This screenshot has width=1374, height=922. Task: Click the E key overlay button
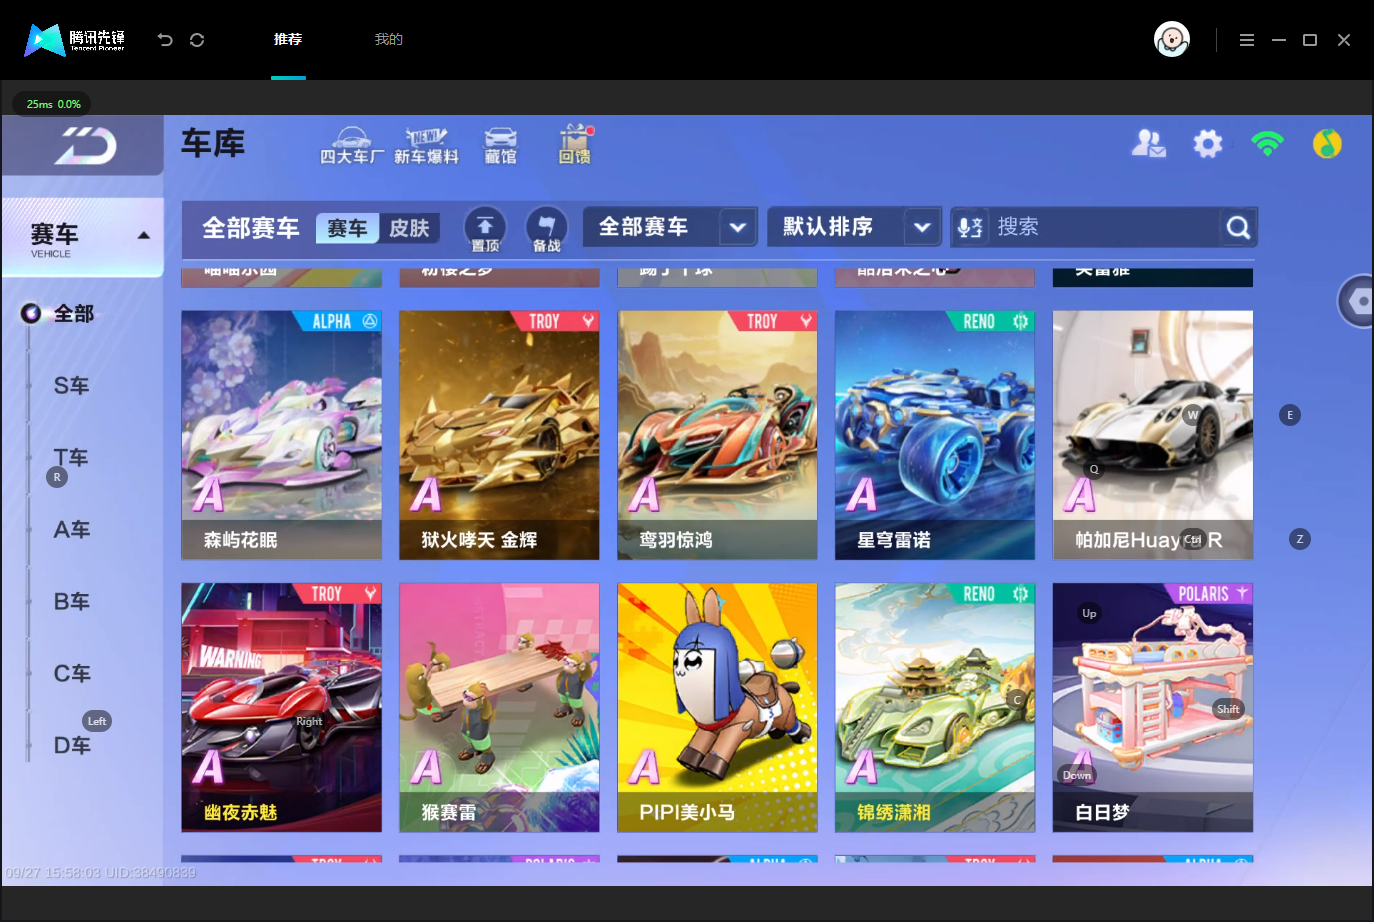[1290, 415]
